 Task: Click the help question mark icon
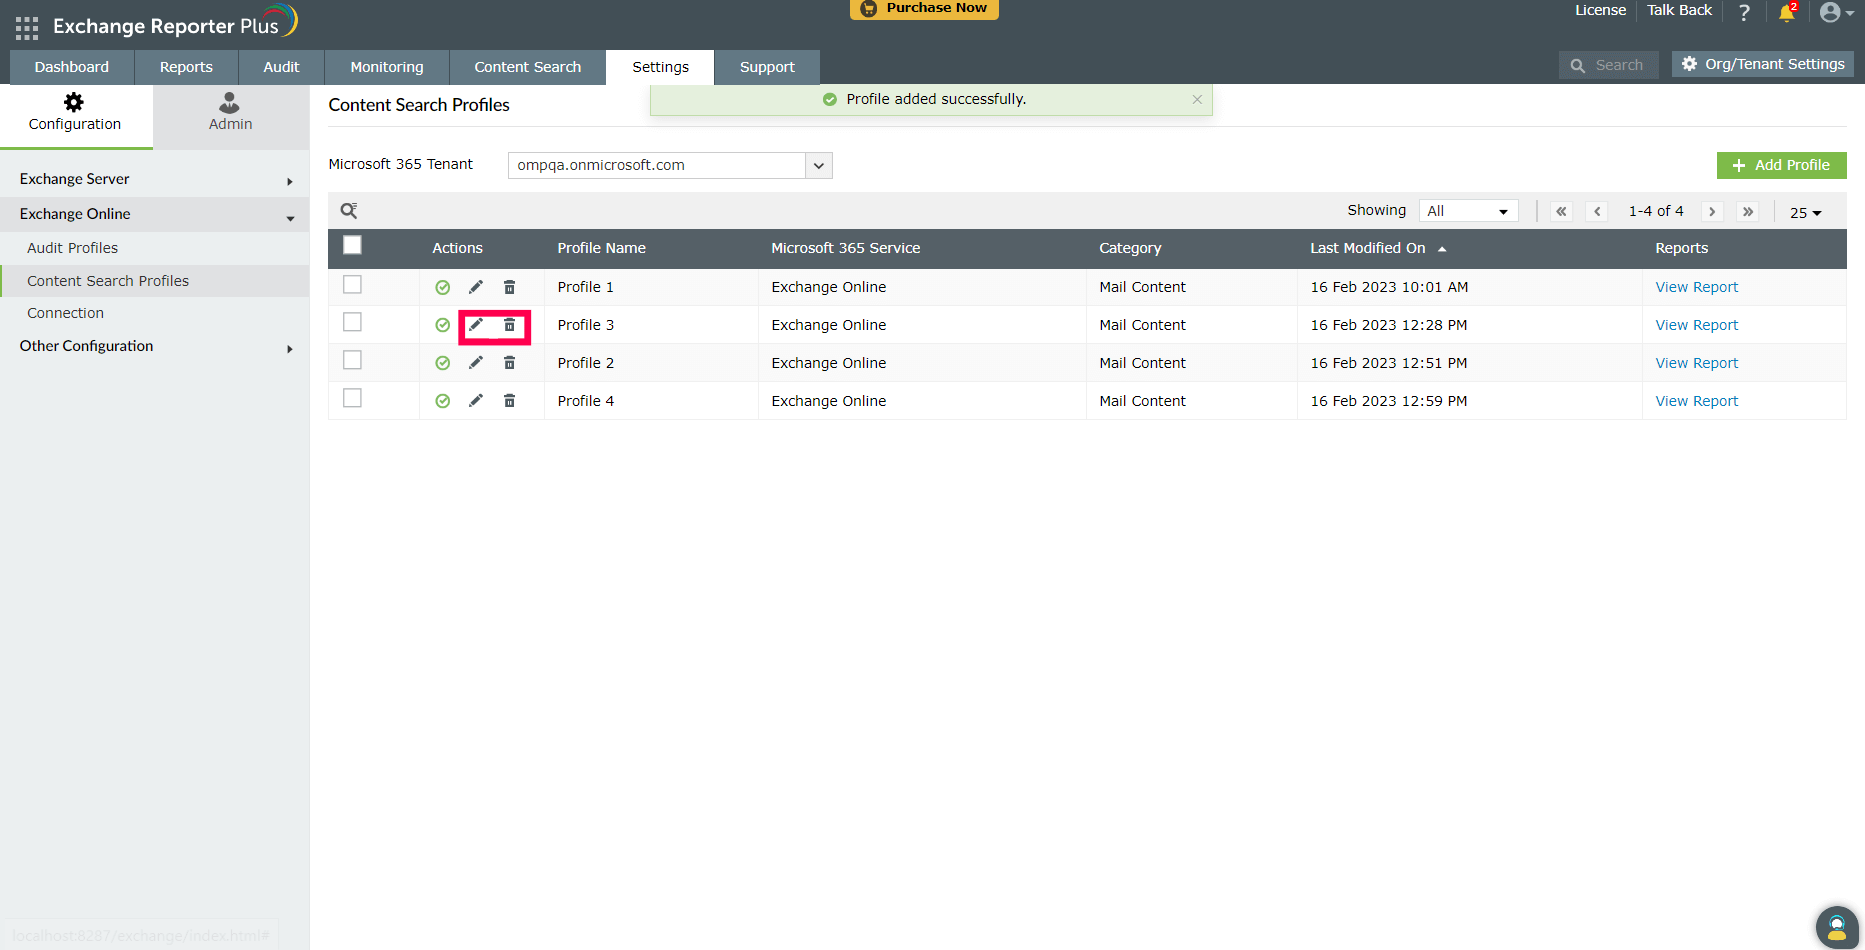1744,12
